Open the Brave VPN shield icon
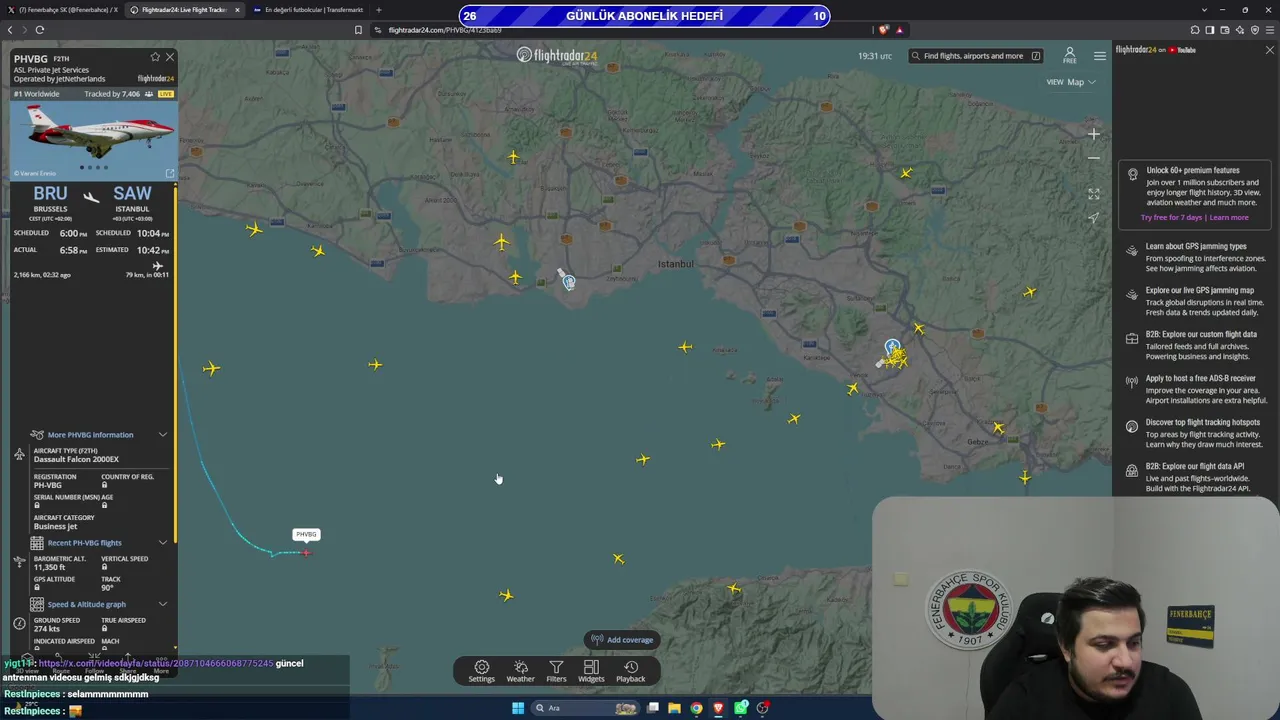1280x720 pixels. point(1255,30)
